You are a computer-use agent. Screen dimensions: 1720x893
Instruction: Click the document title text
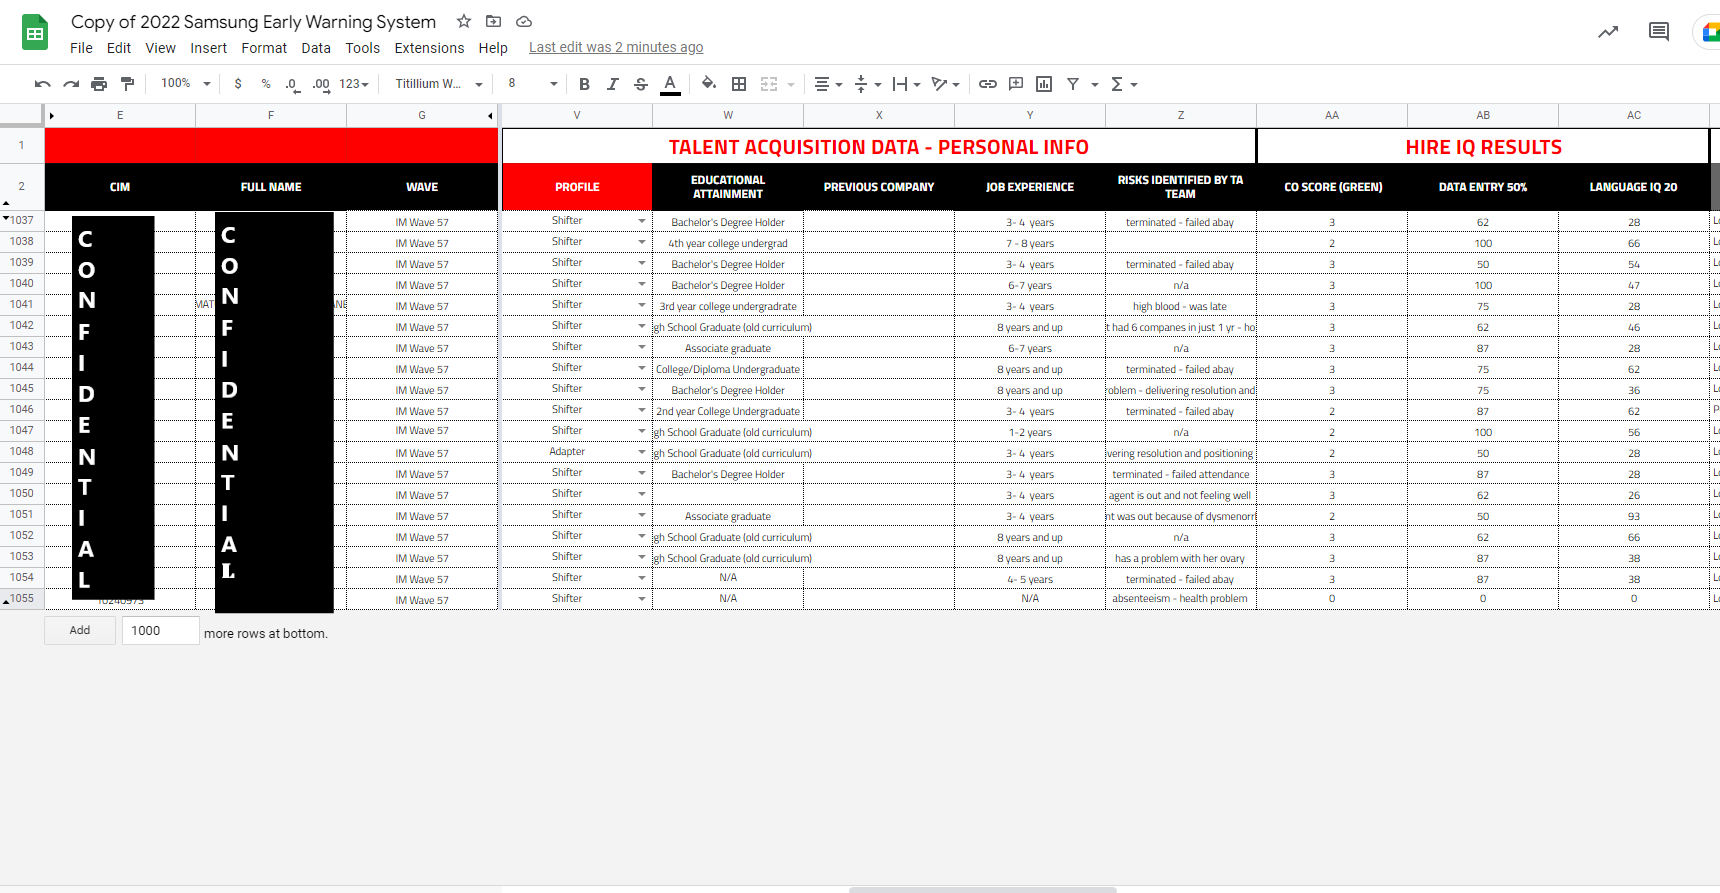(x=253, y=22)
